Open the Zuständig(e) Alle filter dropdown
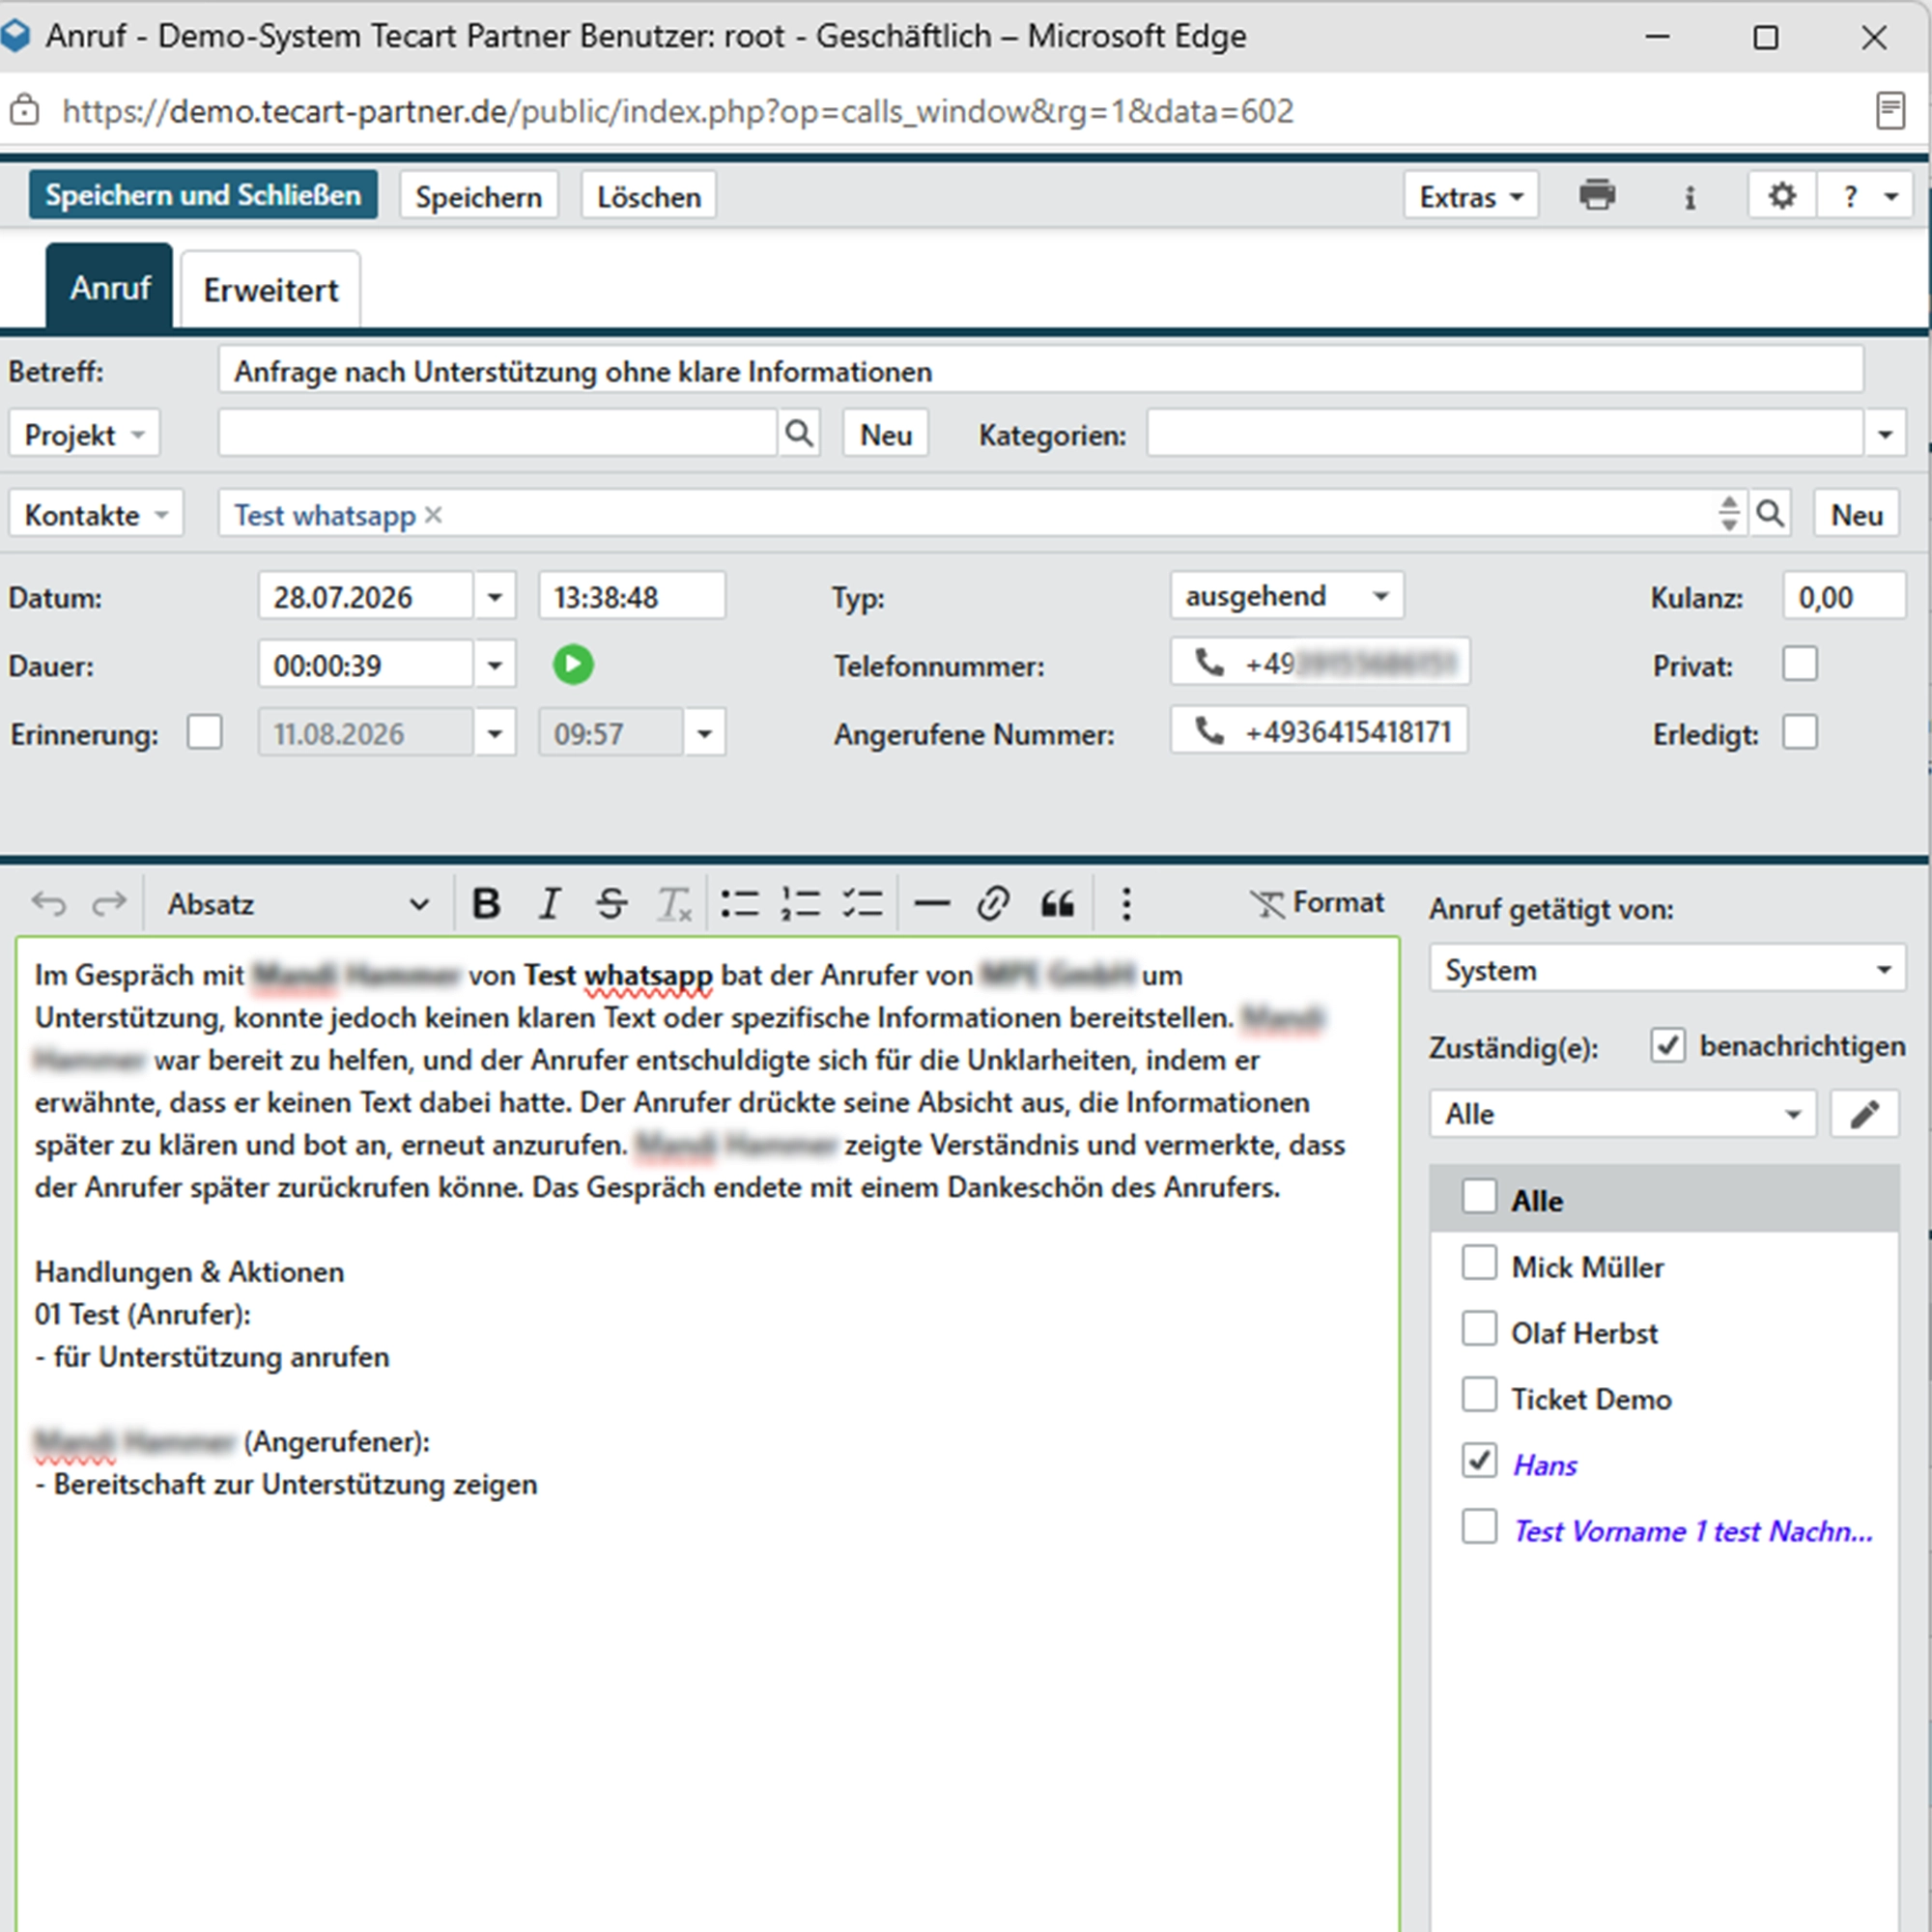The height and width of the screenshot is (1932, 1932). (x=1622, y=1114)
